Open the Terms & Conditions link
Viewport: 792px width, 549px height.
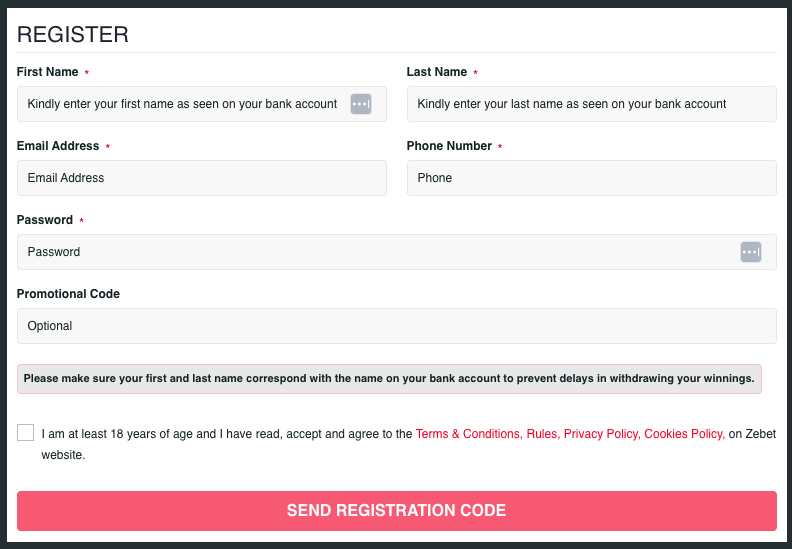(x=469, y=434)
